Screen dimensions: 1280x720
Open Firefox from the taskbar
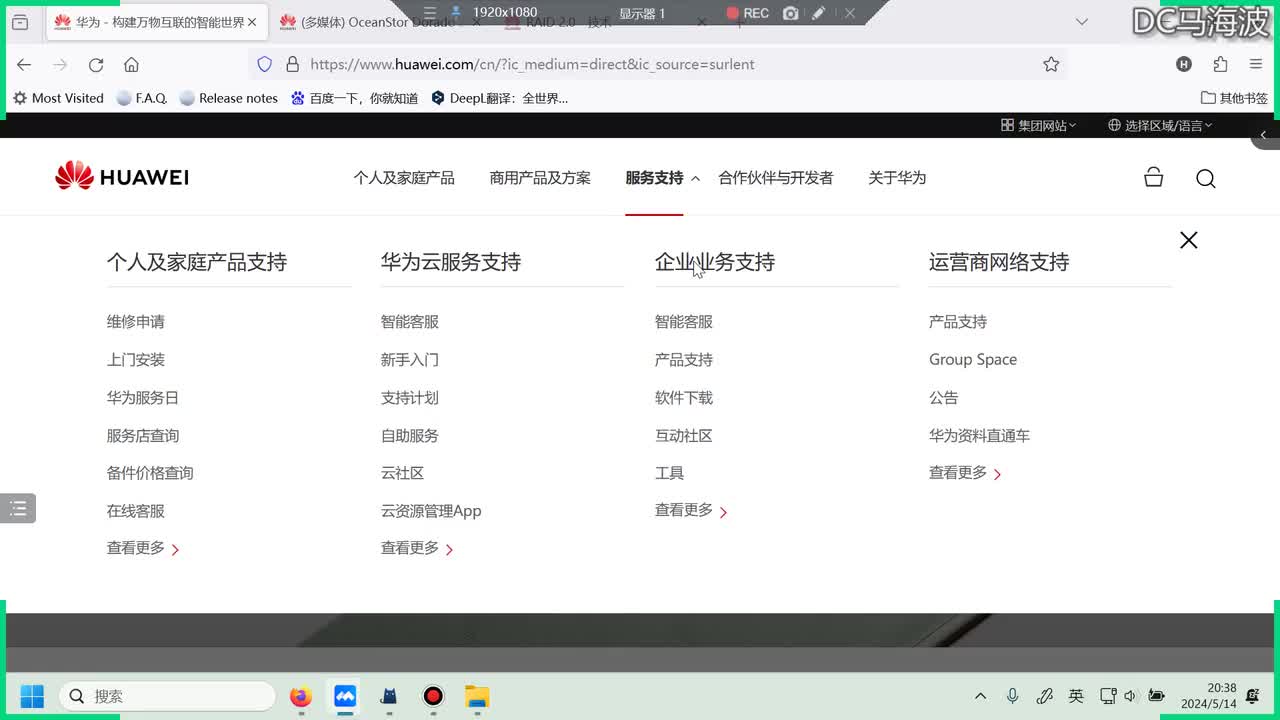301,696
